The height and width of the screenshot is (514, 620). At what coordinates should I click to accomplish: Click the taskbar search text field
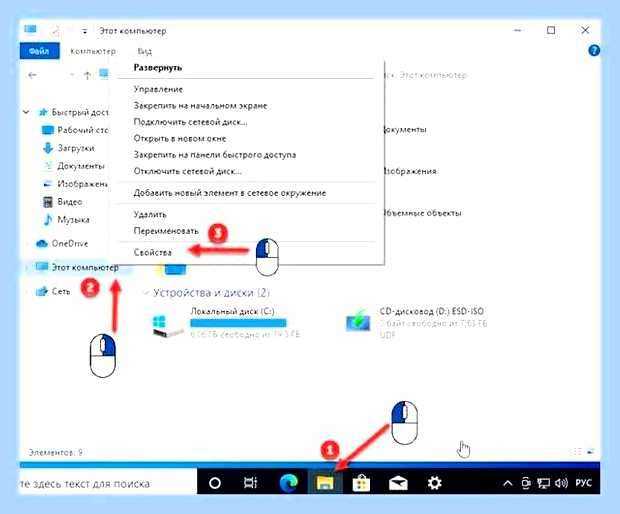[108, 483]
